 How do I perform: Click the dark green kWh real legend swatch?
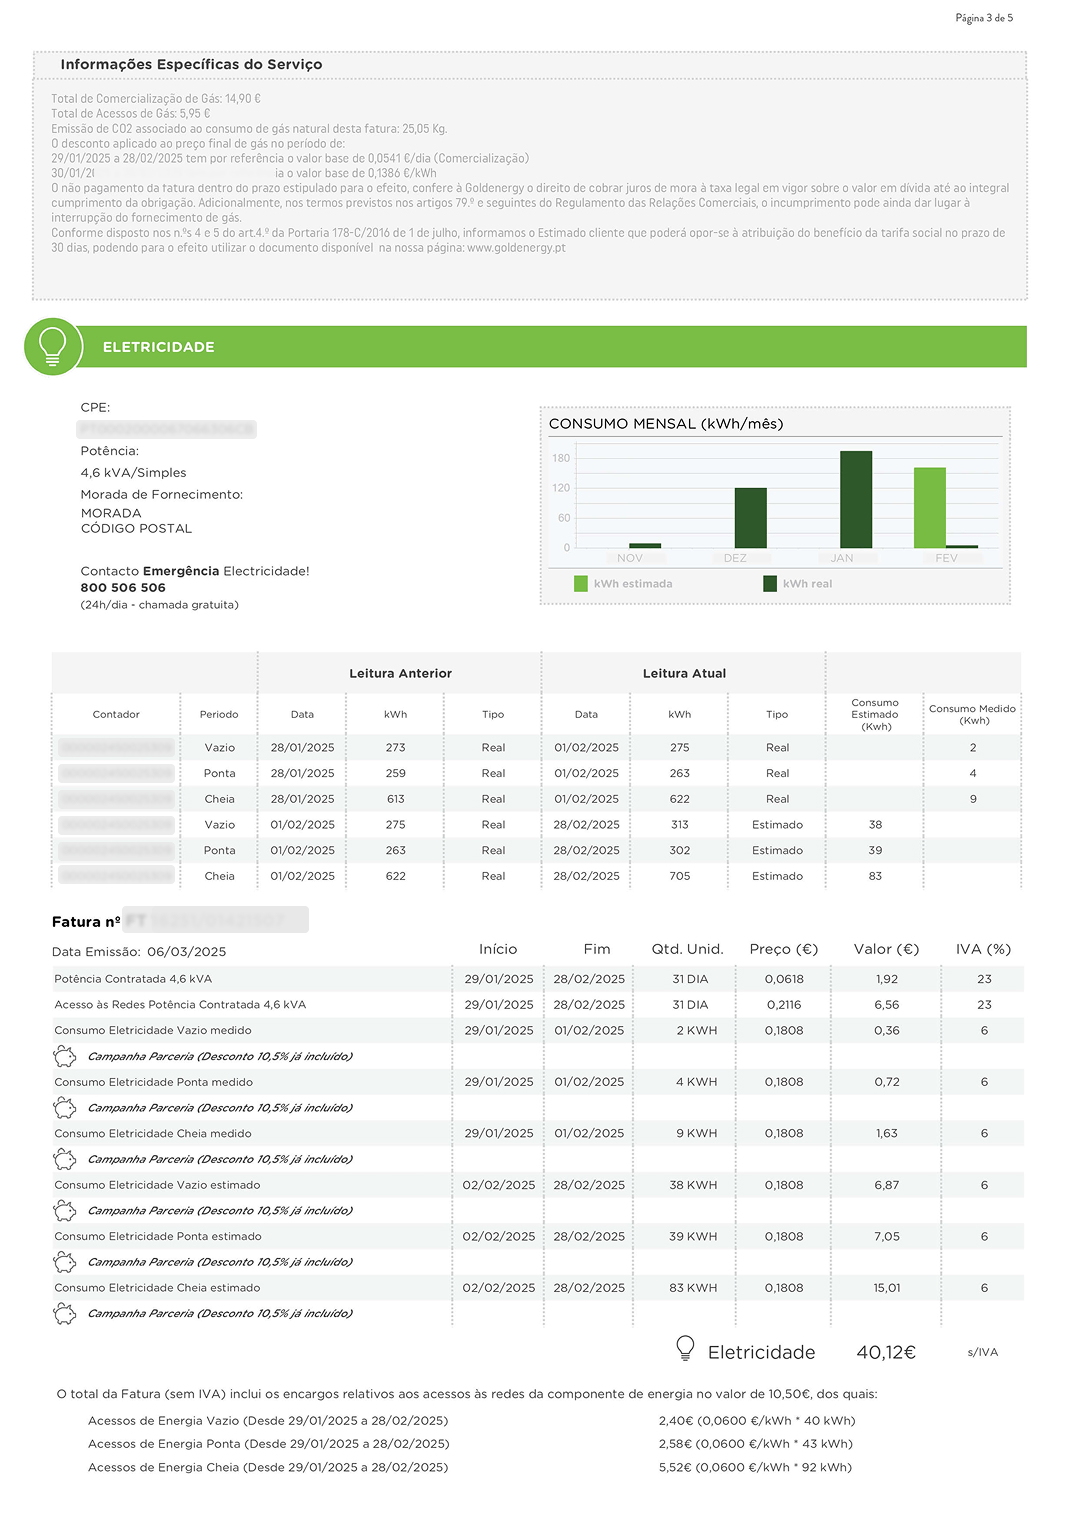[770, 584]
